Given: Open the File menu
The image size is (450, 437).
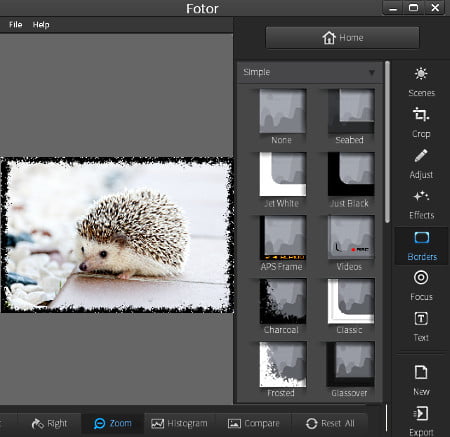Looking at the screenshot, I should pyautogui.click(x=15, y=25).
